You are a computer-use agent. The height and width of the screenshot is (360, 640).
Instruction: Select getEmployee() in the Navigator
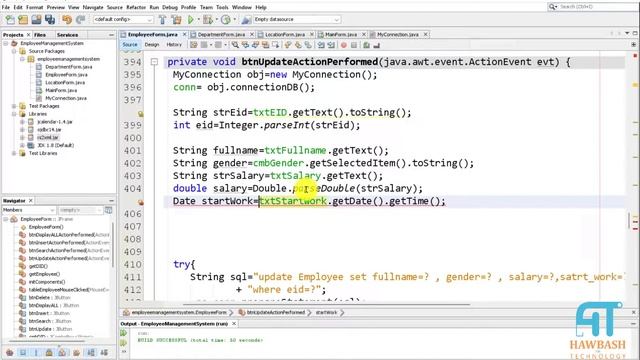click(x=44, y=274)
